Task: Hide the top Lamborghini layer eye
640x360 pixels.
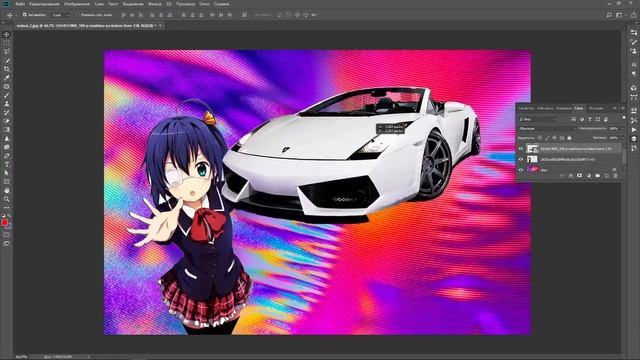Action: (x=521, y=149)
